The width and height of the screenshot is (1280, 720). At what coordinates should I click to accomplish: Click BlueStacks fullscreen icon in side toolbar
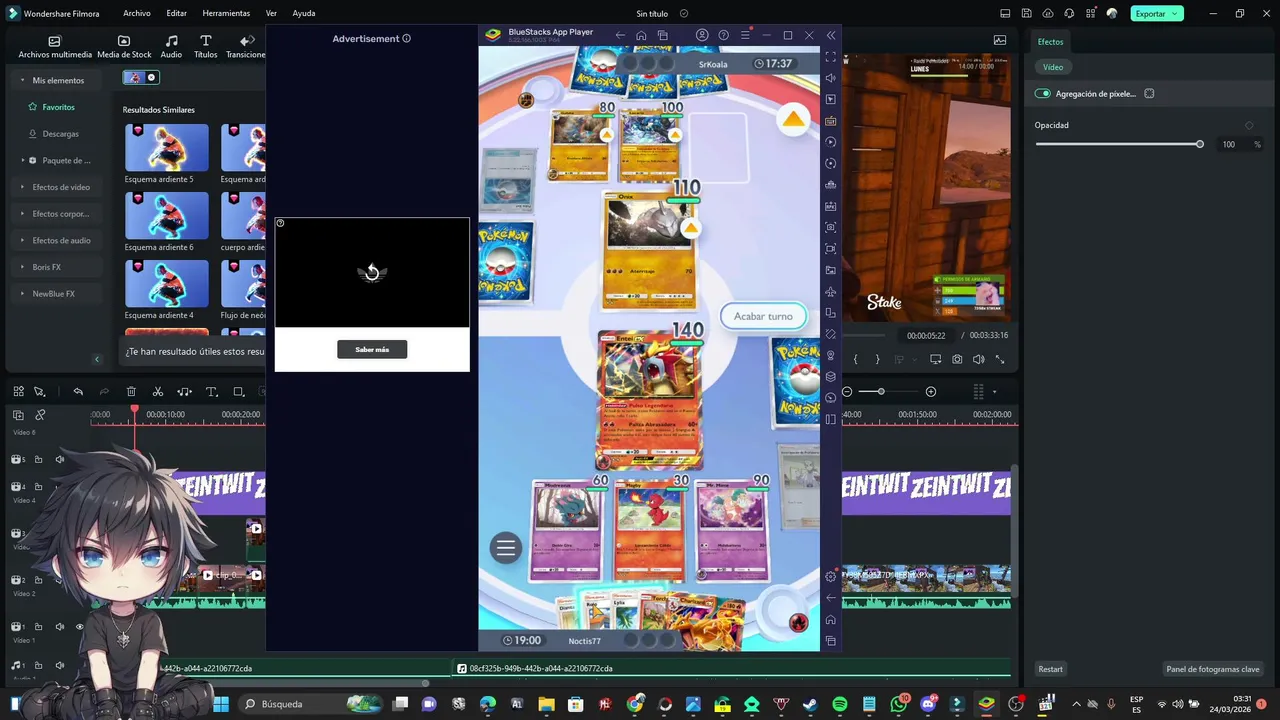831,57
